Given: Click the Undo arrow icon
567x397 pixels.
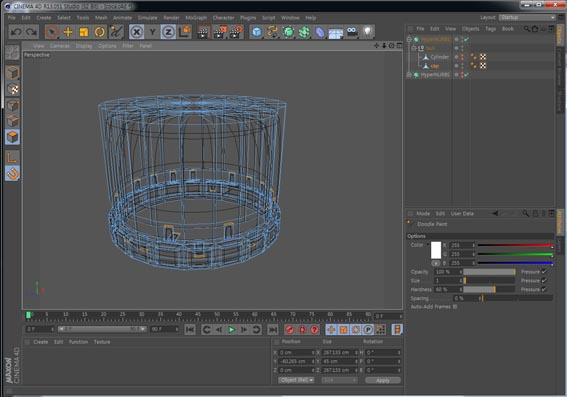Looking at the screenshot, I should point(16,32).
